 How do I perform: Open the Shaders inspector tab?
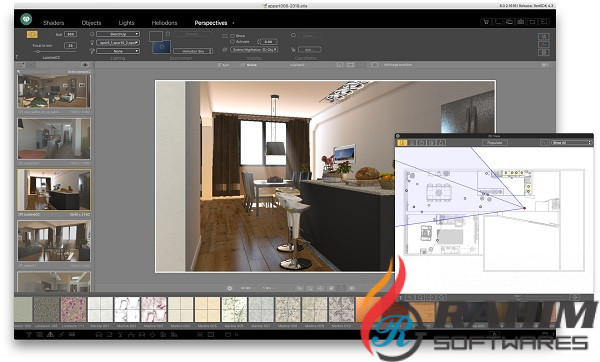click(54, 23)
